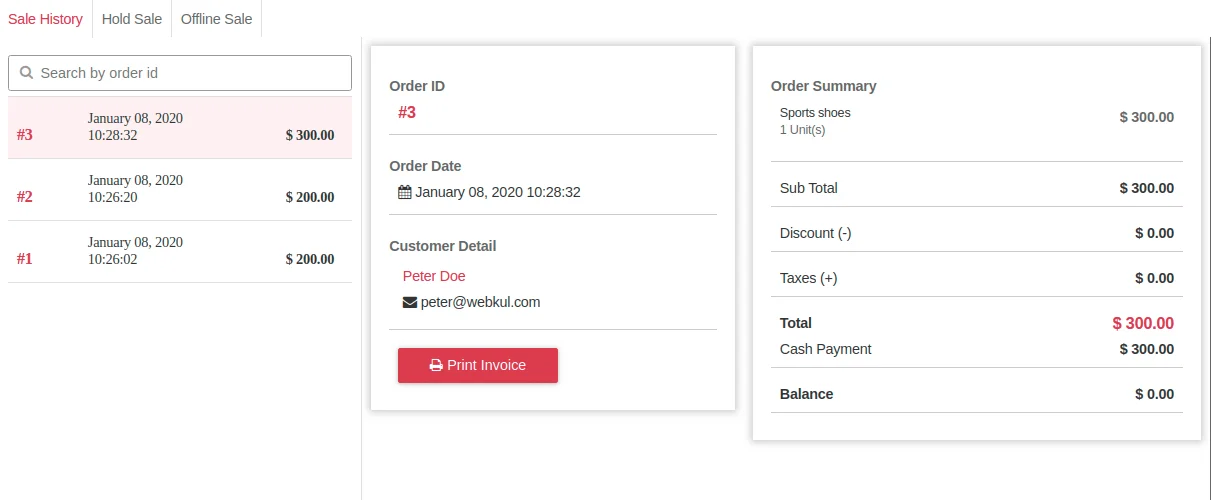The width and height of the screenshot is (1211, 500).
Task: Click the peter@webkul.com email address
Action: (480, 302)
